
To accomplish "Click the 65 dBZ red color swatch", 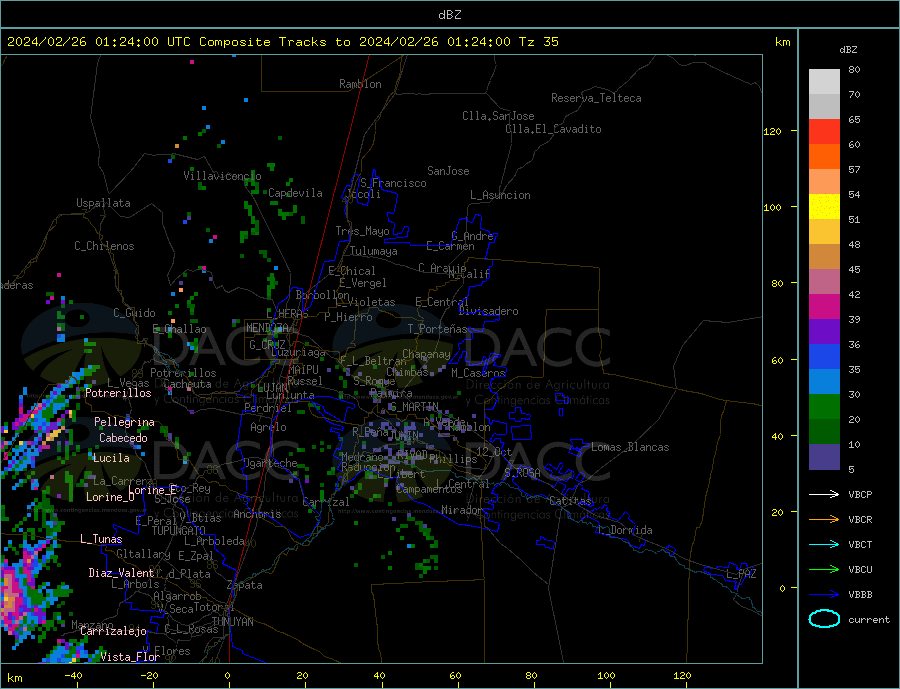I will click(x=824, y=131).
